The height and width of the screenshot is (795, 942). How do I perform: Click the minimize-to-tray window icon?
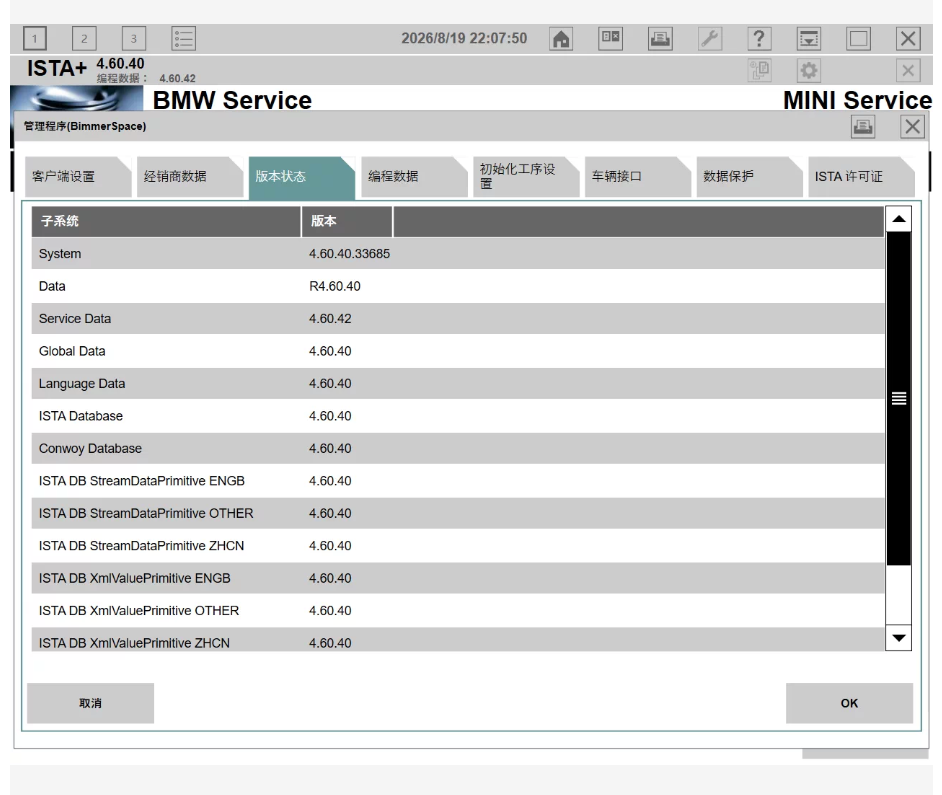tap(809, 39)
